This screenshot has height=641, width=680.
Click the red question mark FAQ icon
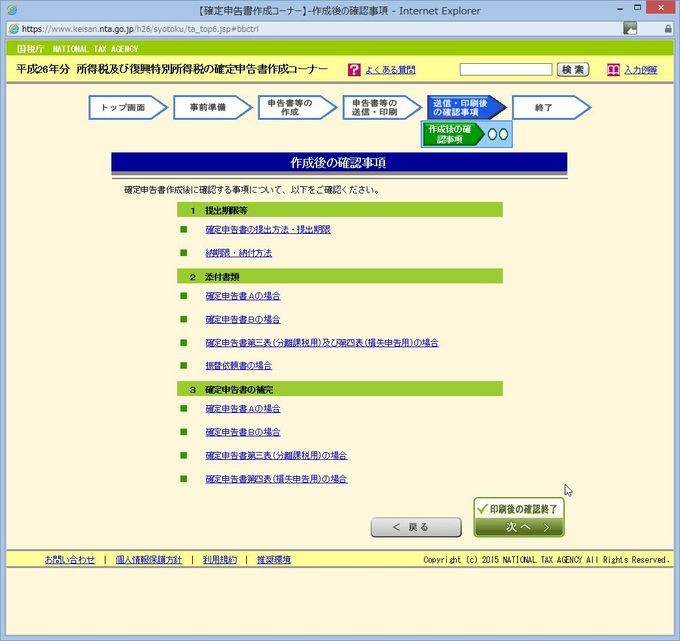tap(354, 70)
